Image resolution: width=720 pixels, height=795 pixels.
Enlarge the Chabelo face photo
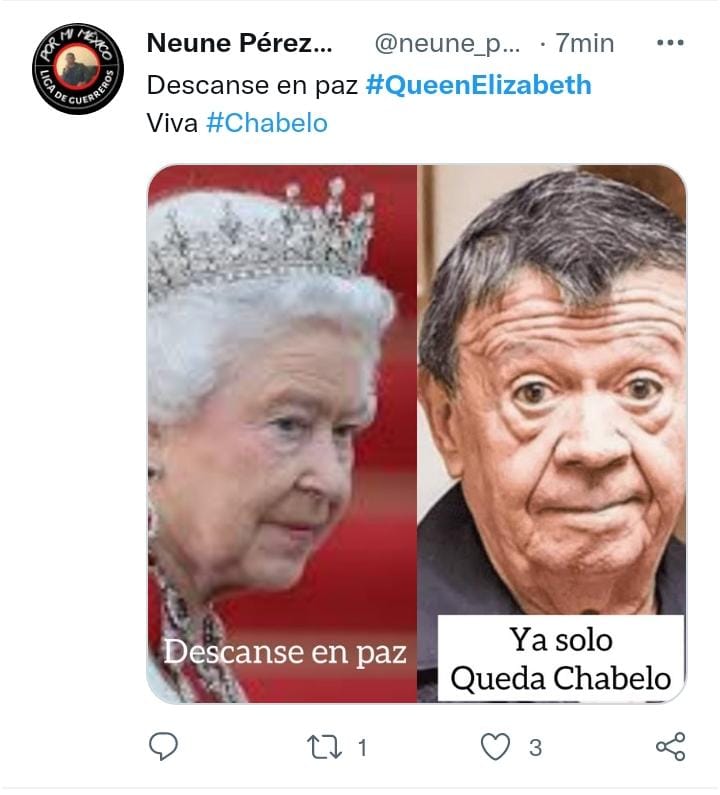[552, 433]
